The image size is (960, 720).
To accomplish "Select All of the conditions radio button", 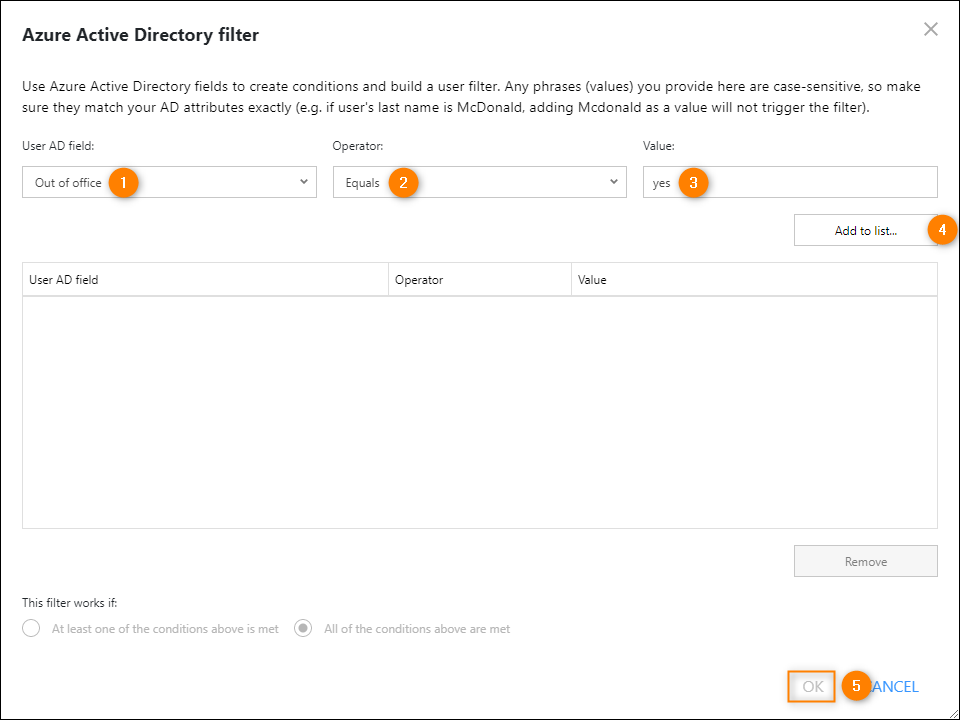I will click(303, 628).
